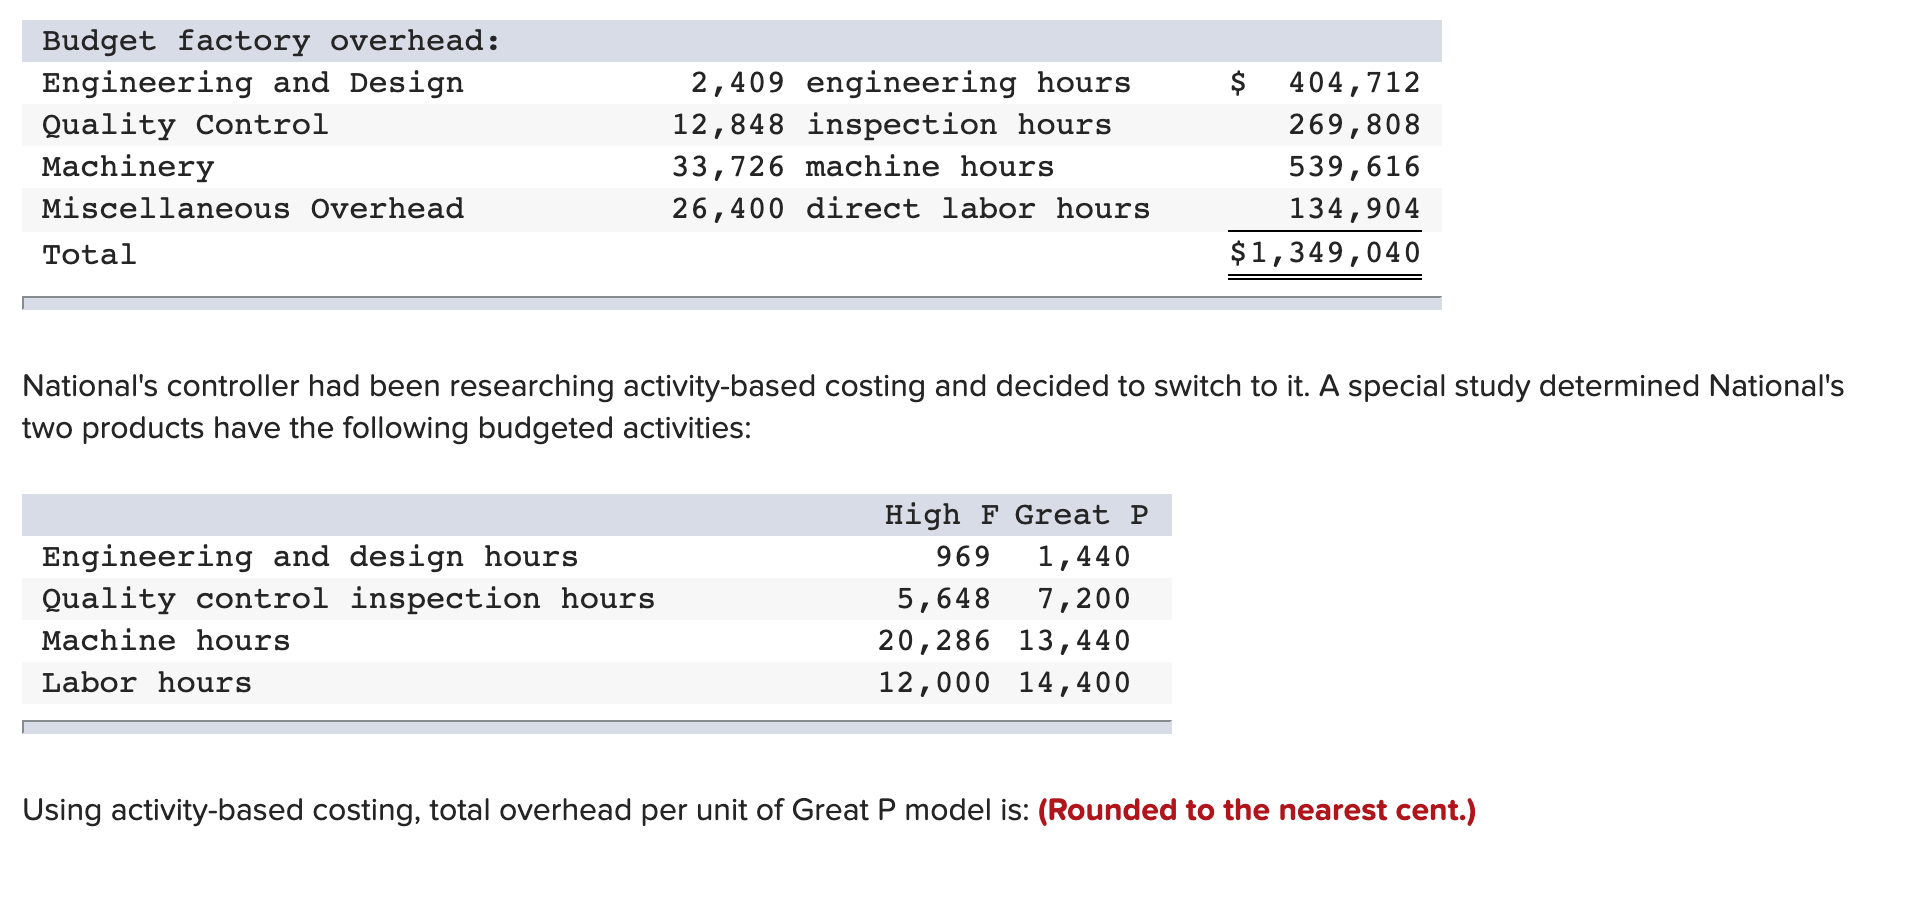Image resolution: width=1930 pixels, height=904 pixels.
Task: Click the Quality control inspection hours row
Action: (x=348, y=598)
